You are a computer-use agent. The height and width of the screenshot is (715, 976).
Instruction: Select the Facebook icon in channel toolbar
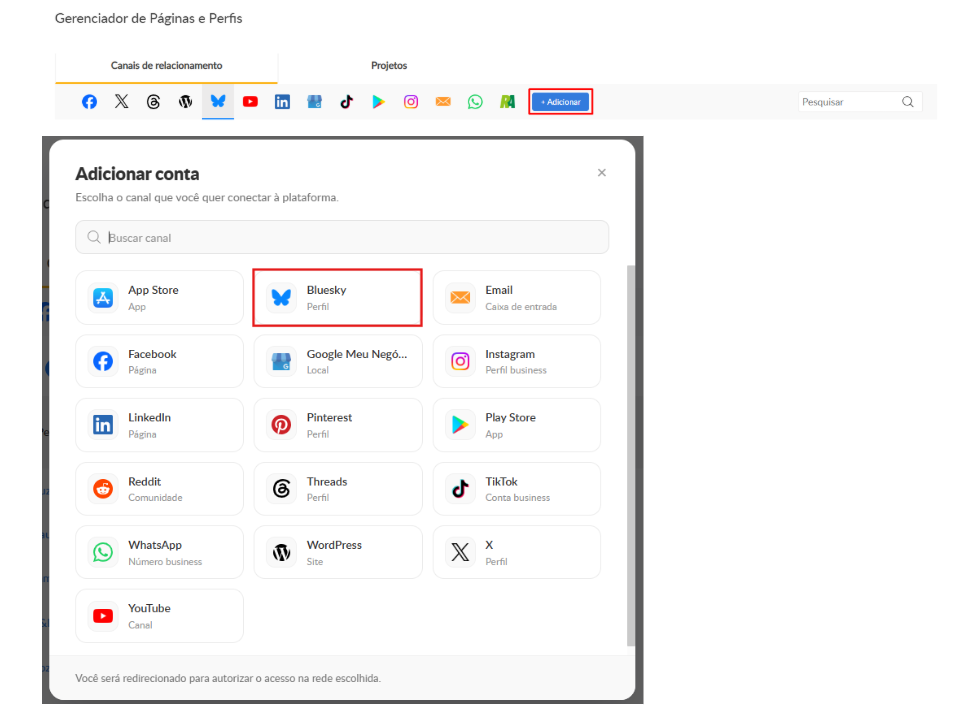90,101
